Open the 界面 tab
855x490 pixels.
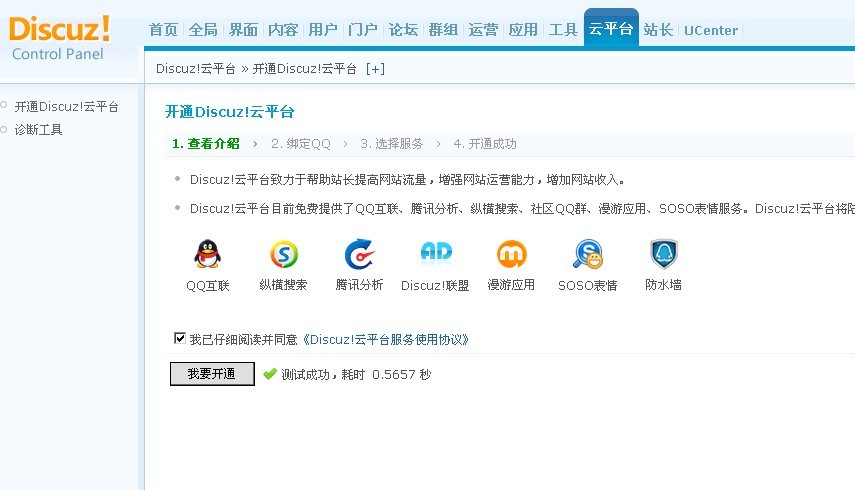coord(243,30)
